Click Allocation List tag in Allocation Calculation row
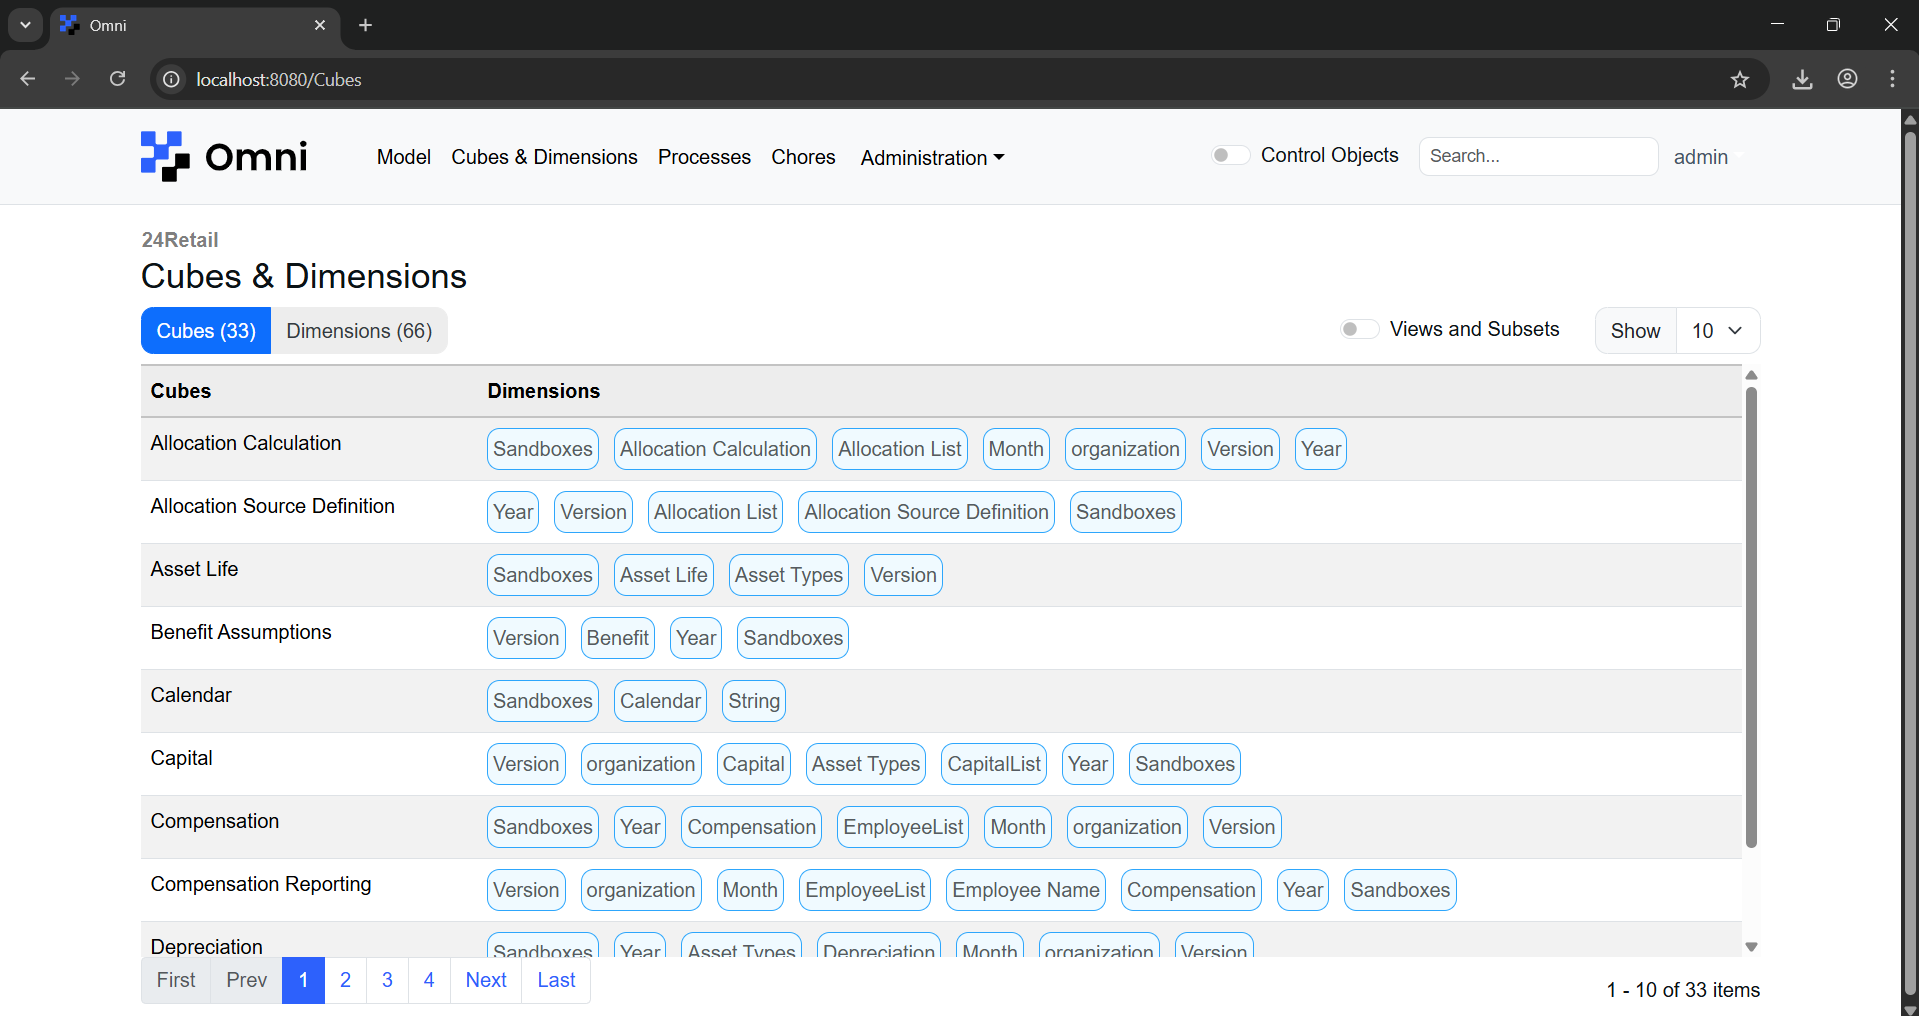Viewport: 1919px width, 1016px height. 900,449
